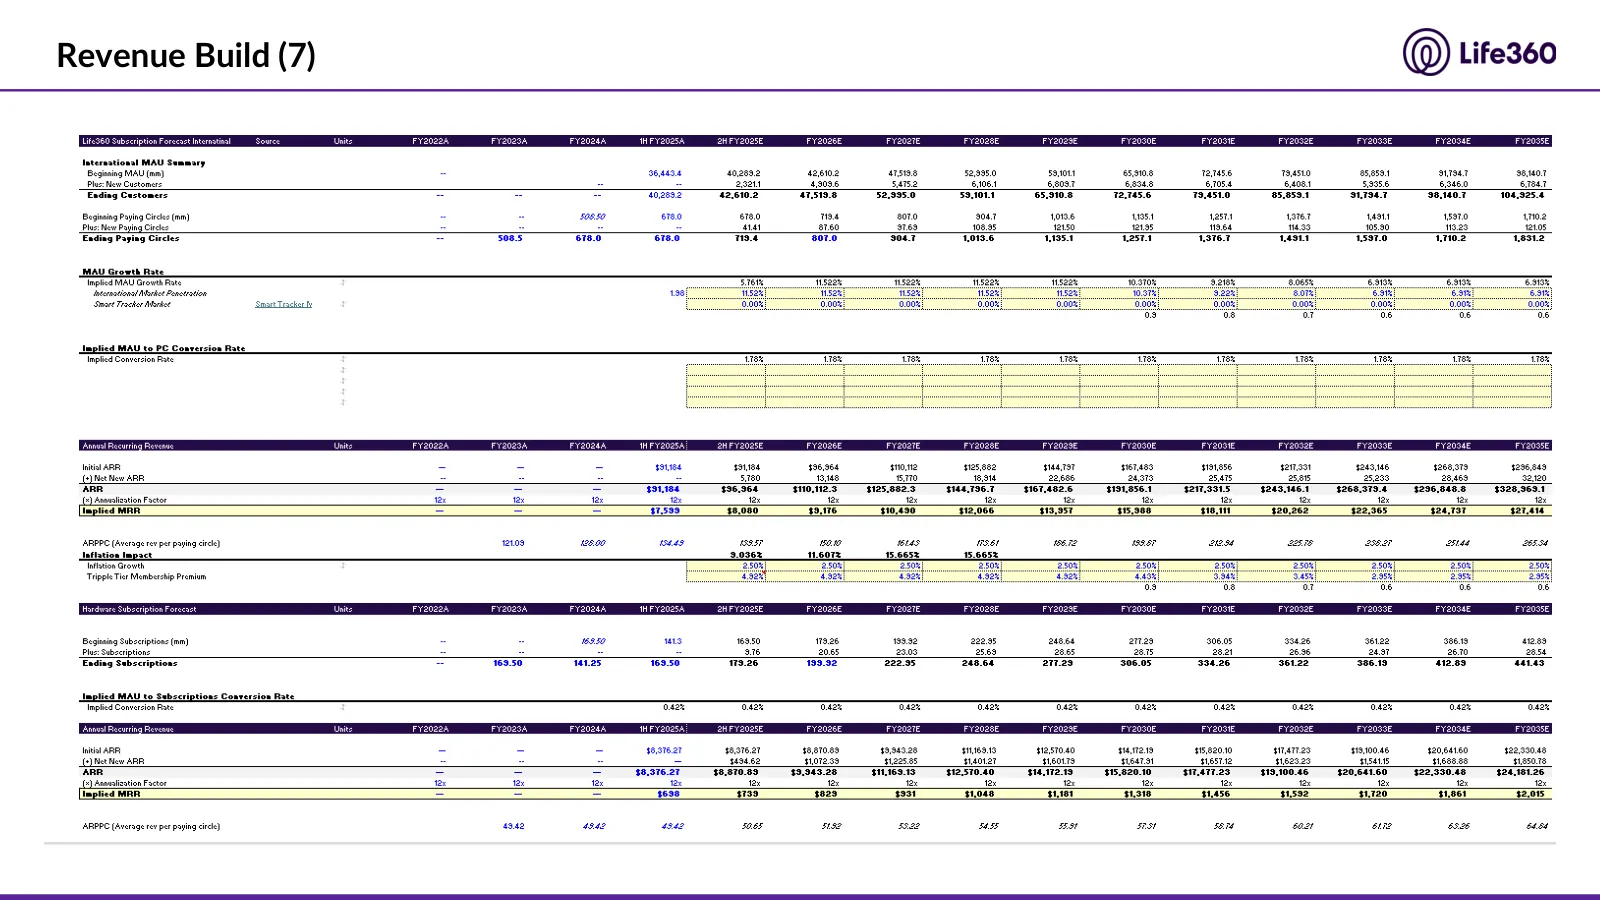Select the ending paying circles value 1,831.2
Screen dimensions: 1600x900
pyautogui.click(x=1532, y=238)
